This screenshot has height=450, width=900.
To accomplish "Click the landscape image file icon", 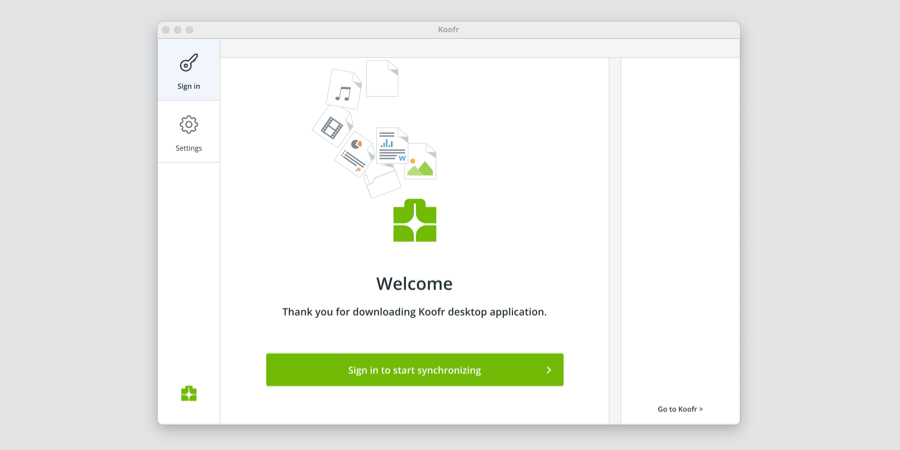I will pos(420,161).
